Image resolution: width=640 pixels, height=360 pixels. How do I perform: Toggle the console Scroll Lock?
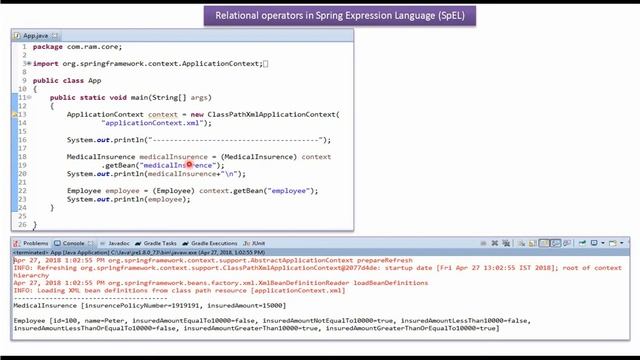533,243
